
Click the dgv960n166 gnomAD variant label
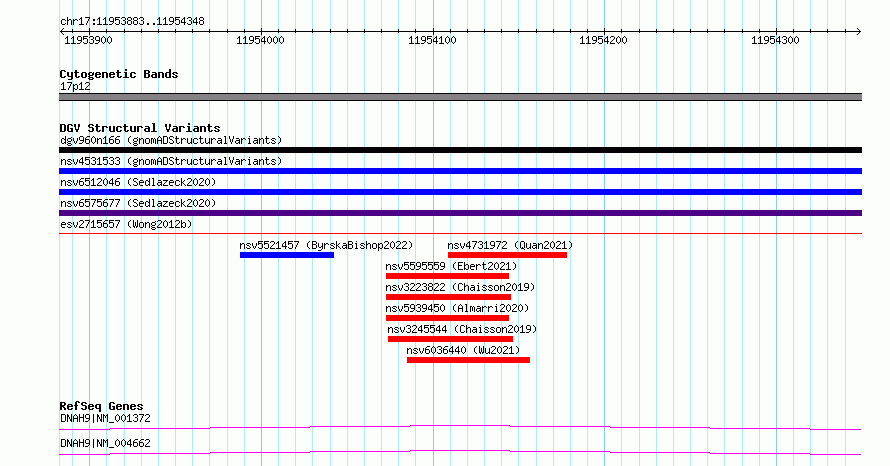[x=171, y=140]
